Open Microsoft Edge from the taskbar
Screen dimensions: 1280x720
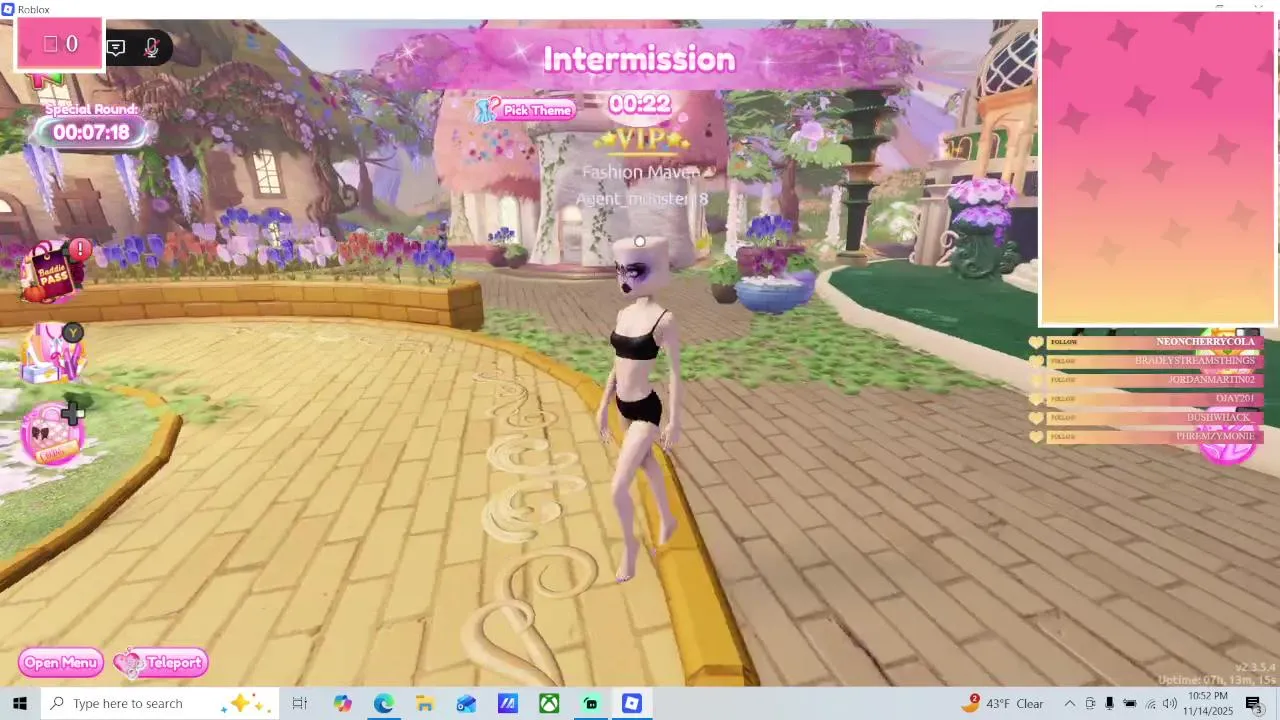point(384,704)
